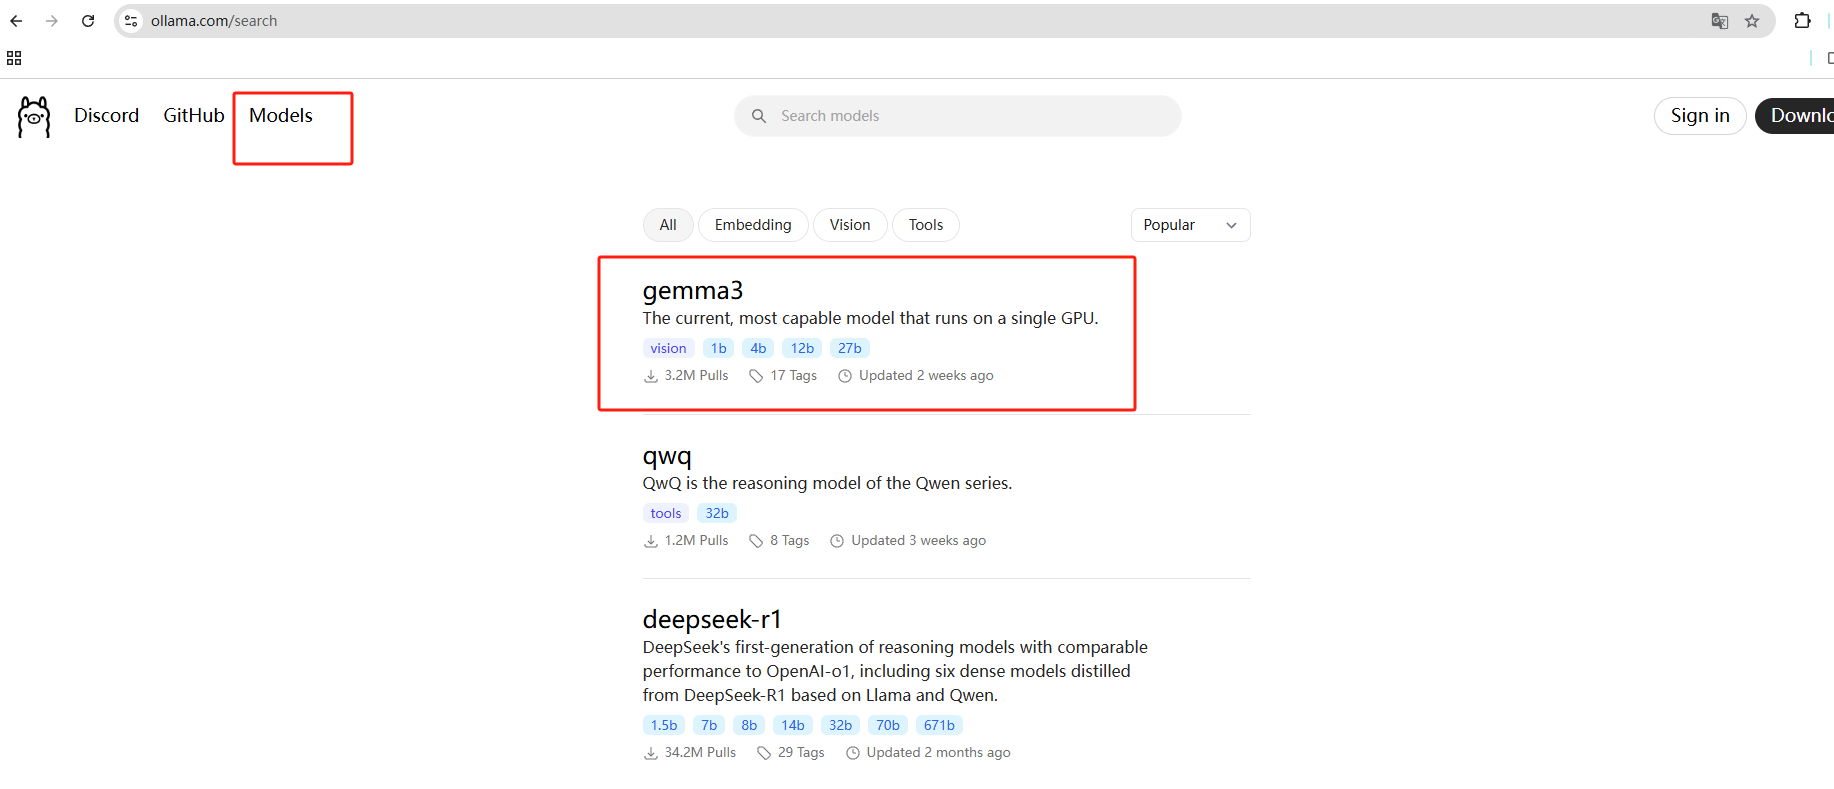Click the 671b tag under deepseek-r1
This screenshot has width=1834, height=789.
(939, 725)
